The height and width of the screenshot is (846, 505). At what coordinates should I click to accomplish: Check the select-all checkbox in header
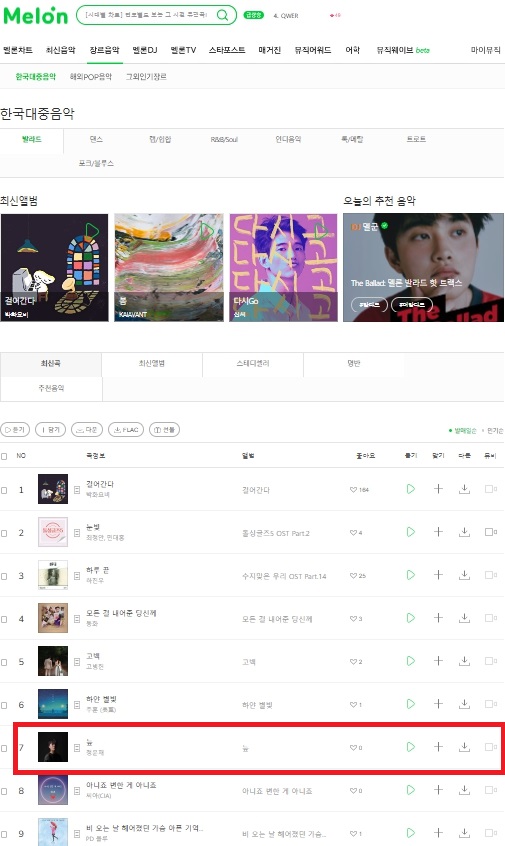click(4, 456)
